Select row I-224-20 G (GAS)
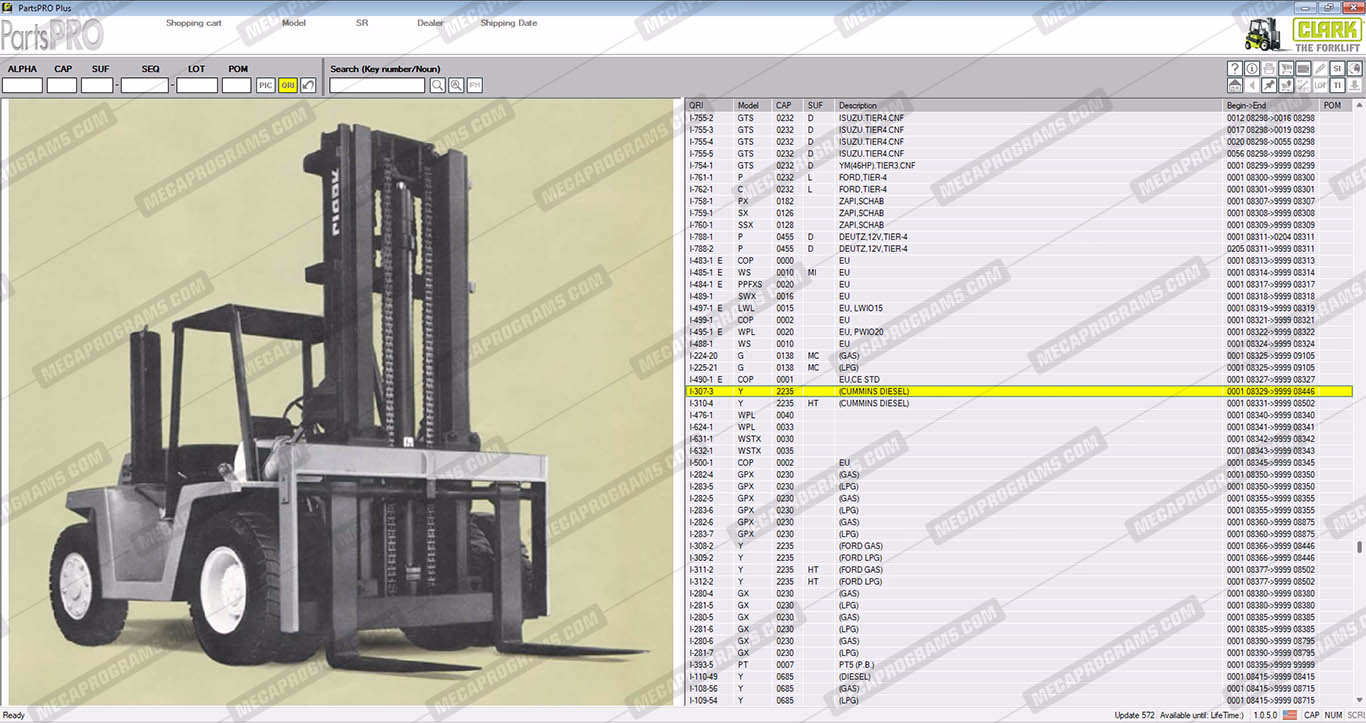The height and width of the screenshot is (723, 1366). [x=1019, y=356]
